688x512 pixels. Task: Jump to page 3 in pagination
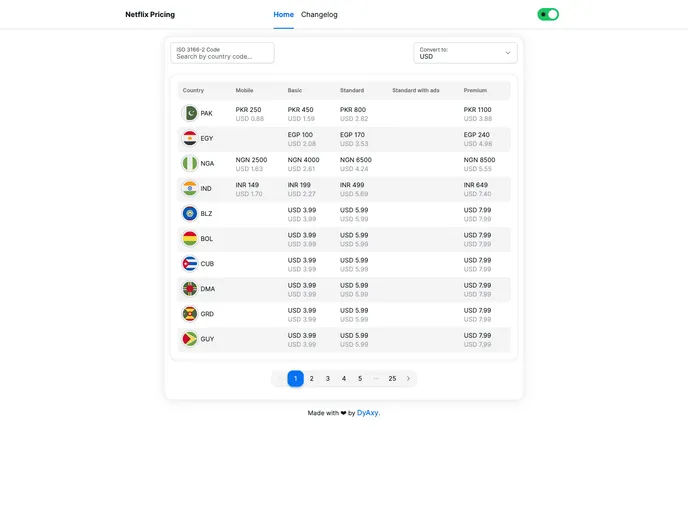click(x=328, y=379)
